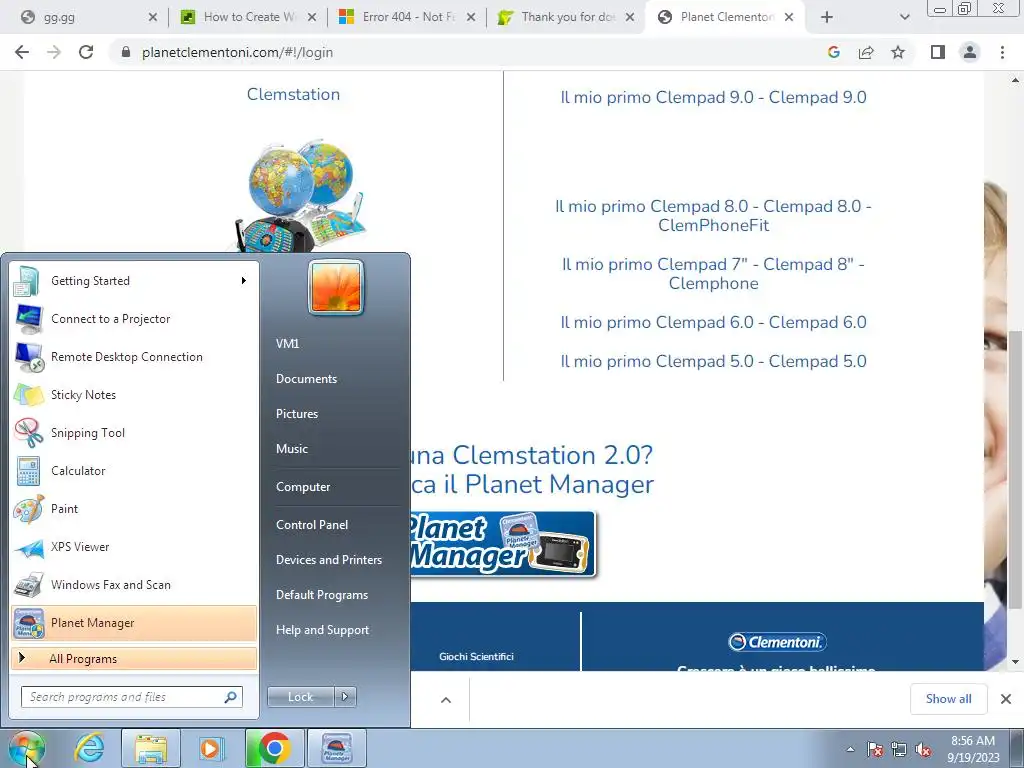1024x768 pixels.
Task: Launch the Snipping Tool
Action: (x=134, y=432)
